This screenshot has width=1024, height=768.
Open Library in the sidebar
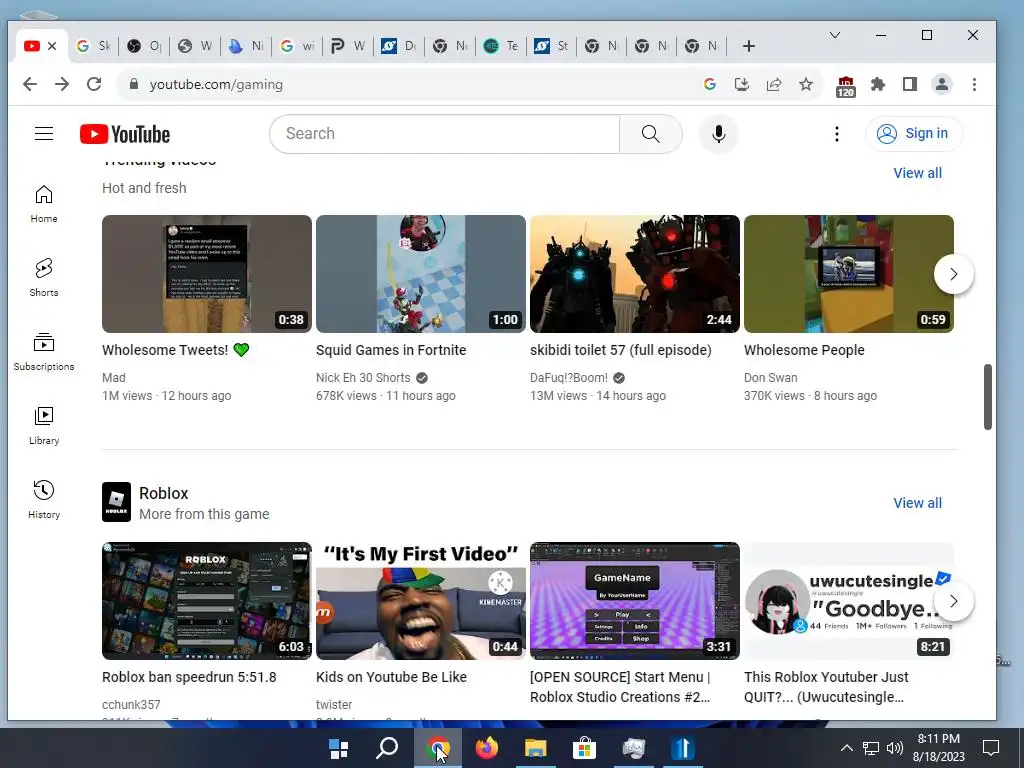pos(44,426)
